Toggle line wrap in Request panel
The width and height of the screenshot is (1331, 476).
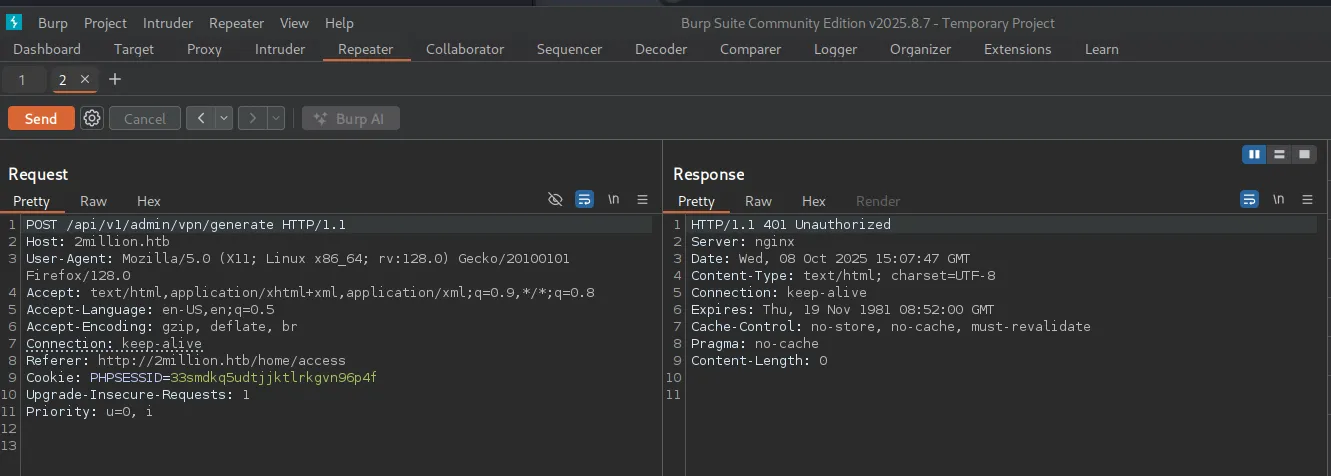click(585, 200)
